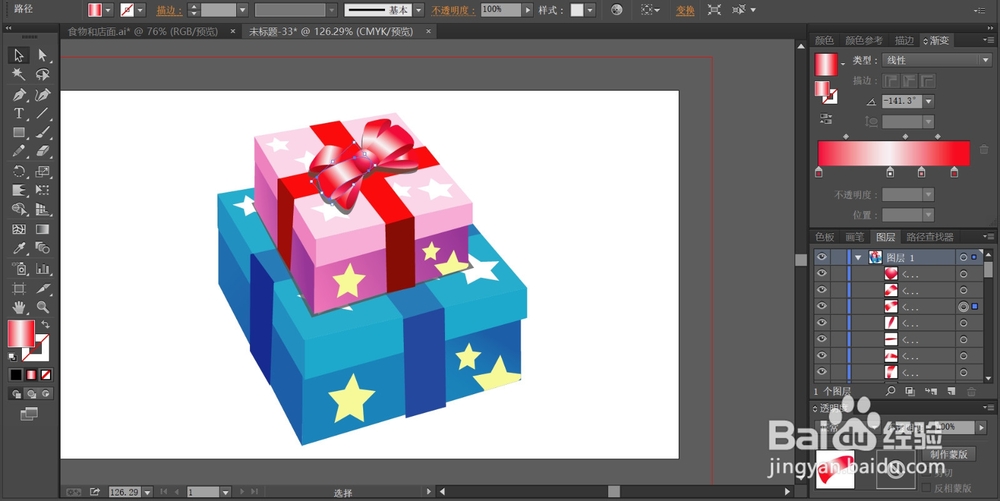
Task: Click the create new layer icon
Action: (951, 391)
